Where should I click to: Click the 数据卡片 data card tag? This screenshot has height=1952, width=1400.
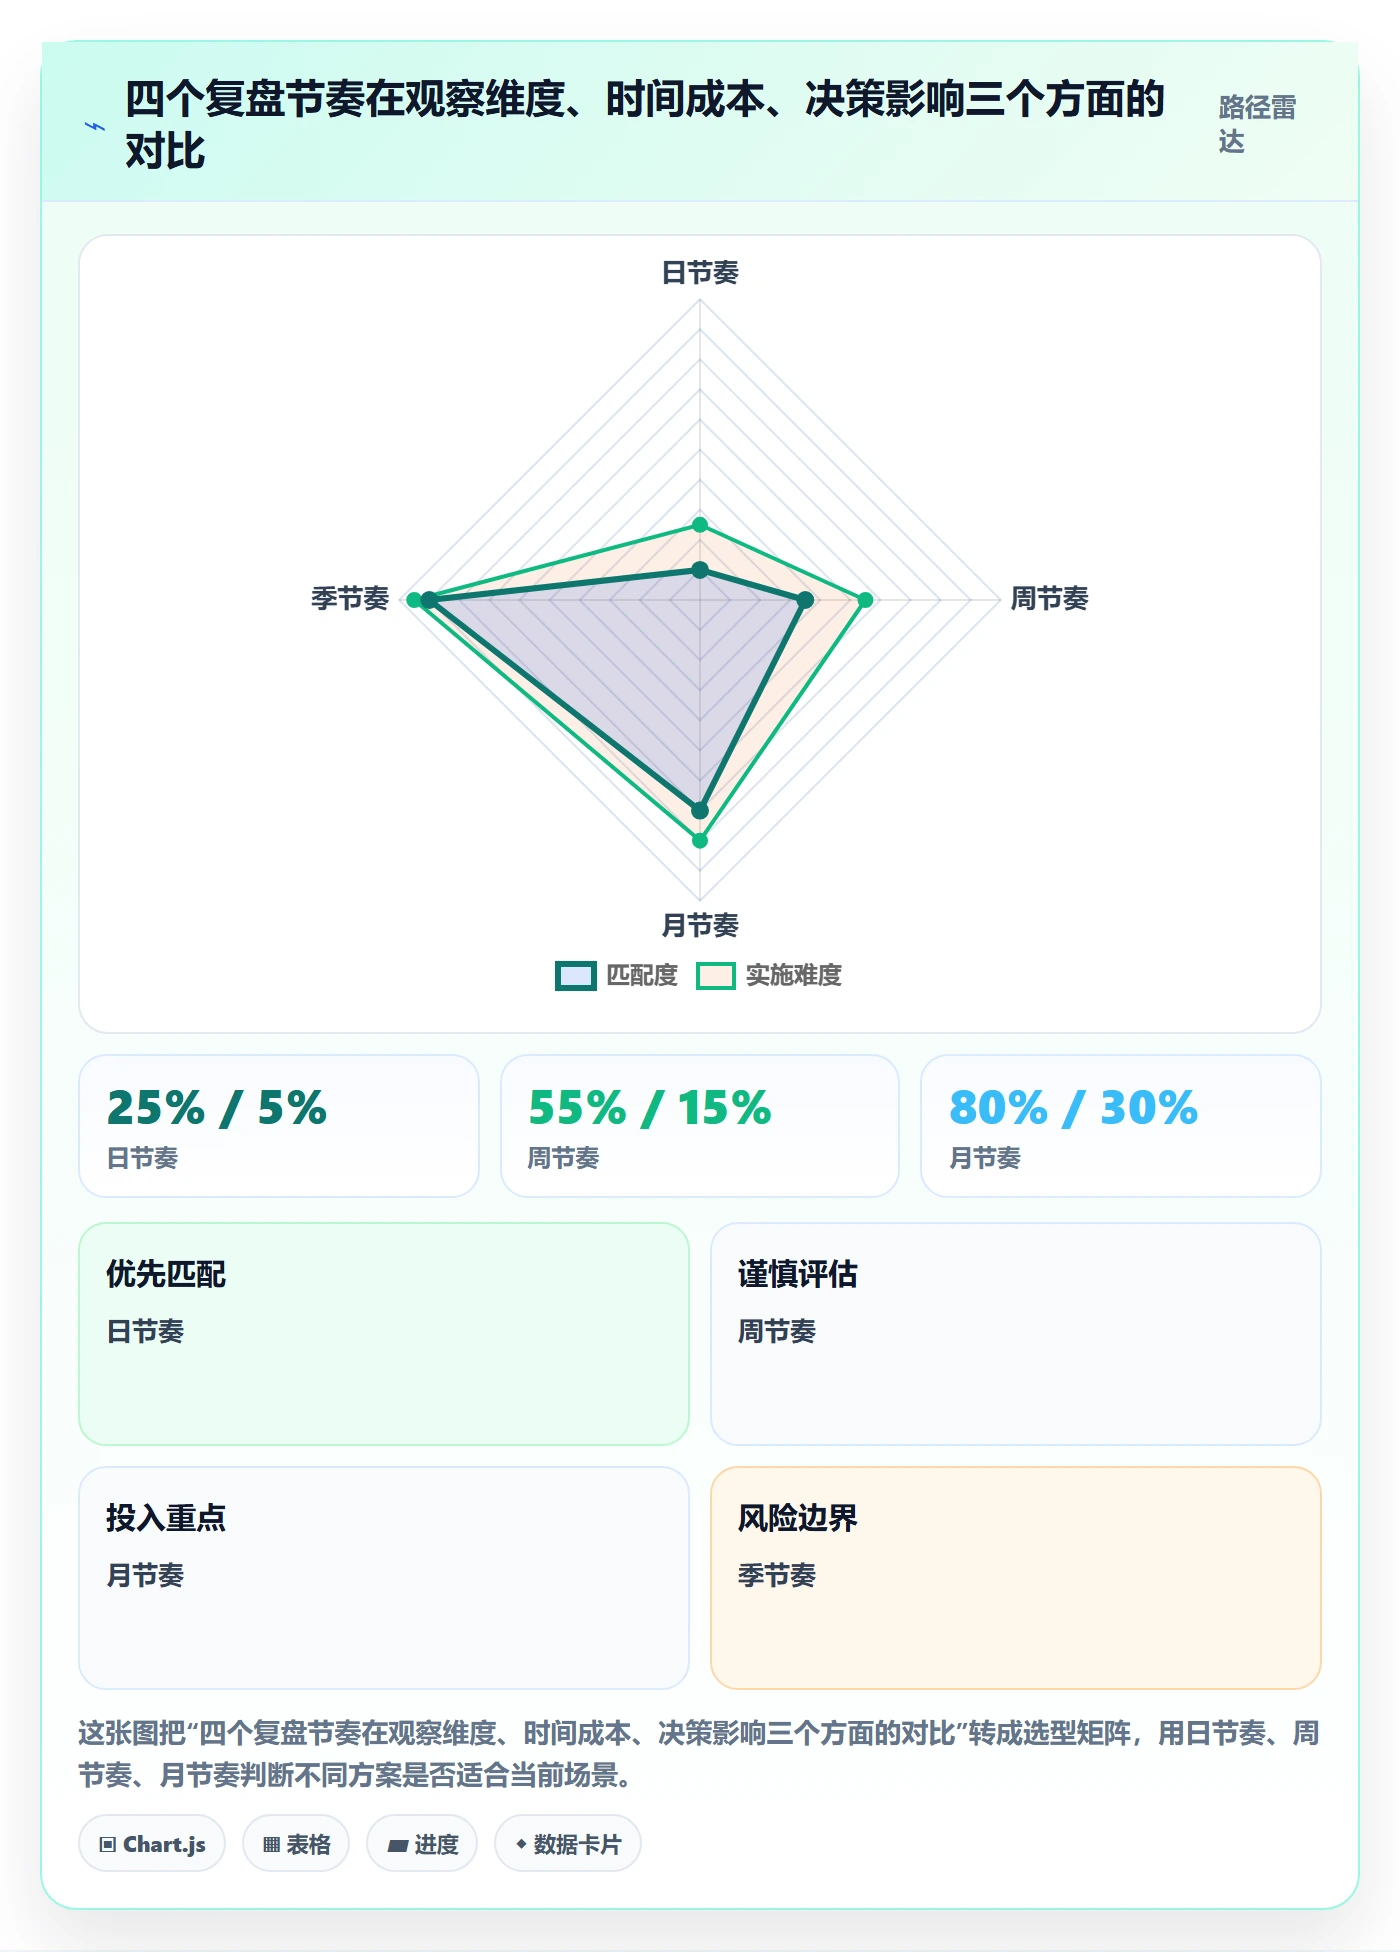(x=568, y=1843)
